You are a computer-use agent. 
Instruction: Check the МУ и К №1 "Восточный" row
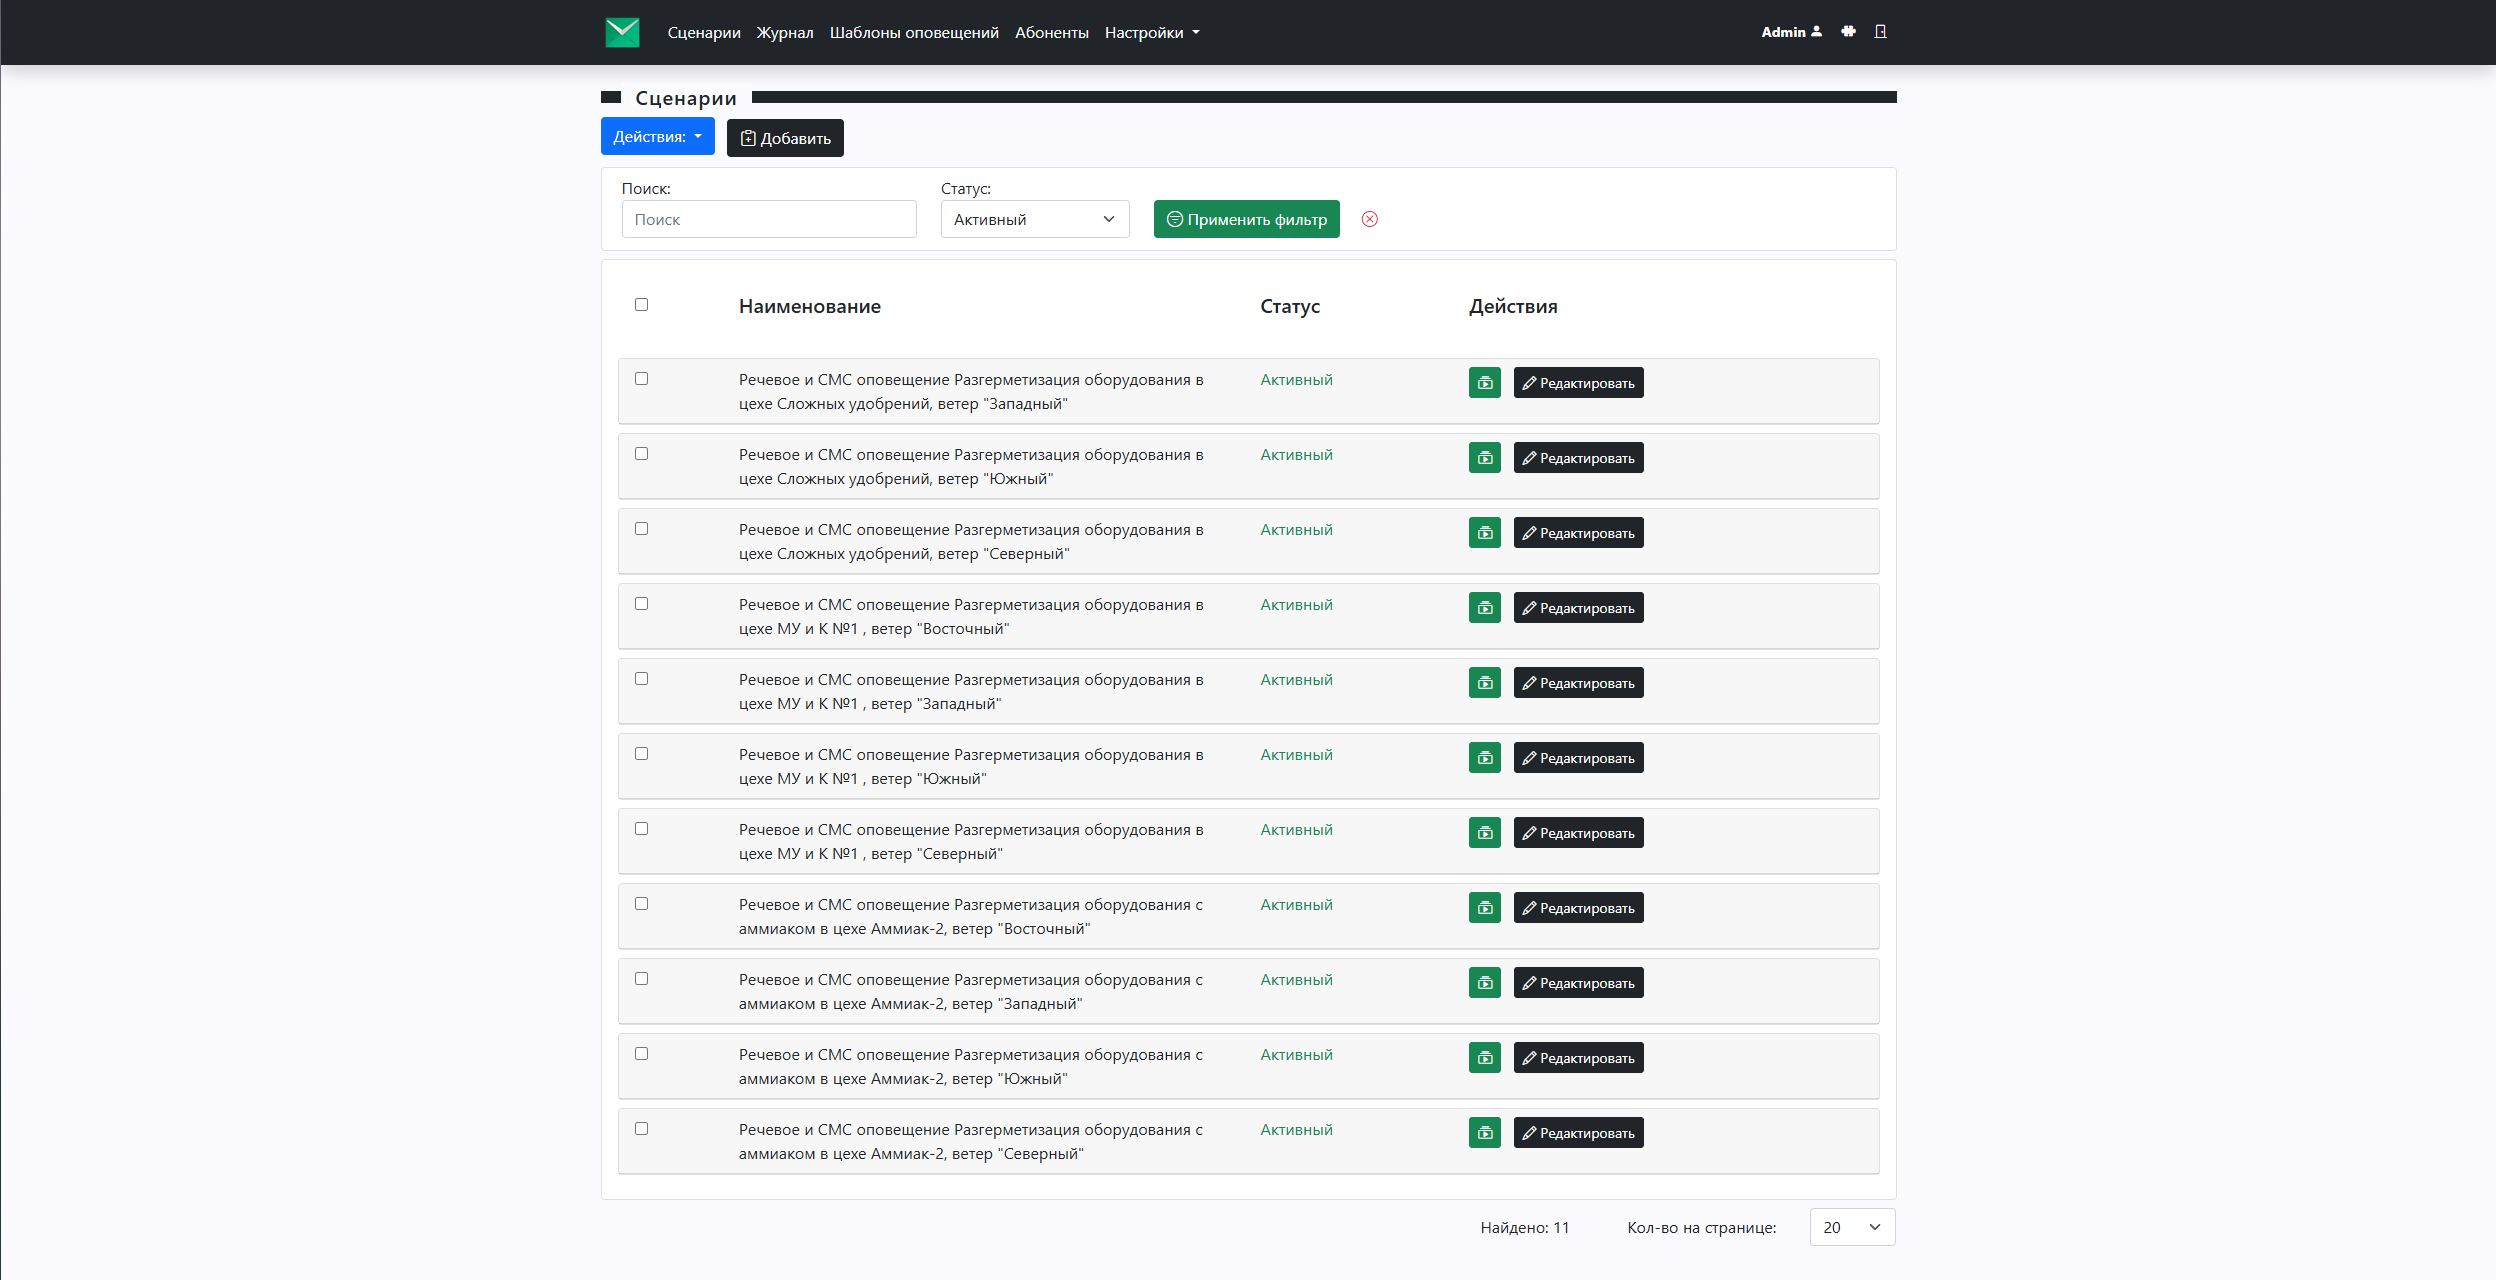(x=642, y=604)
